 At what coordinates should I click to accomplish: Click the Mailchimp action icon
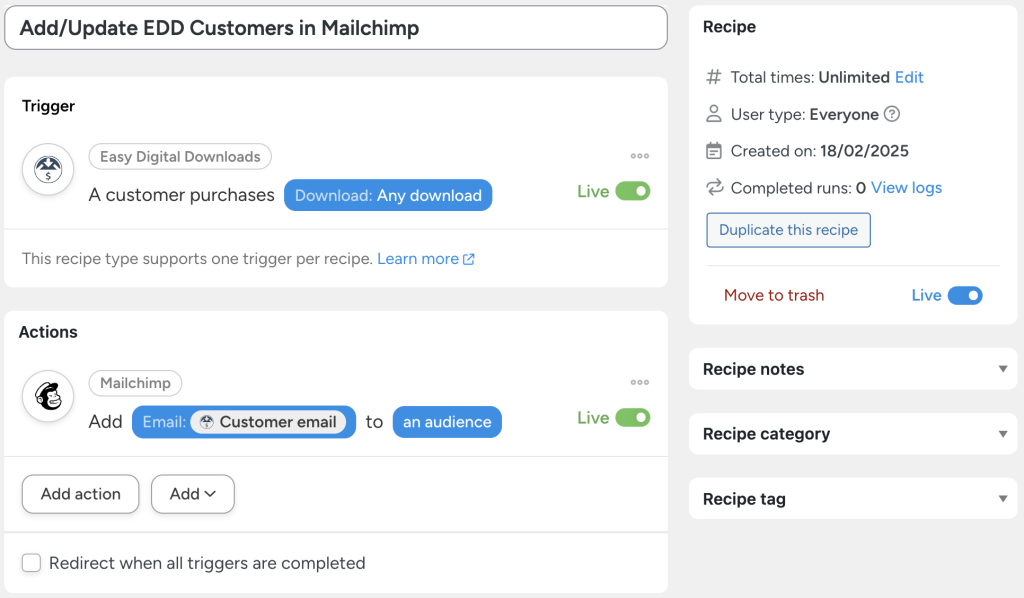[x=47, y=396]
